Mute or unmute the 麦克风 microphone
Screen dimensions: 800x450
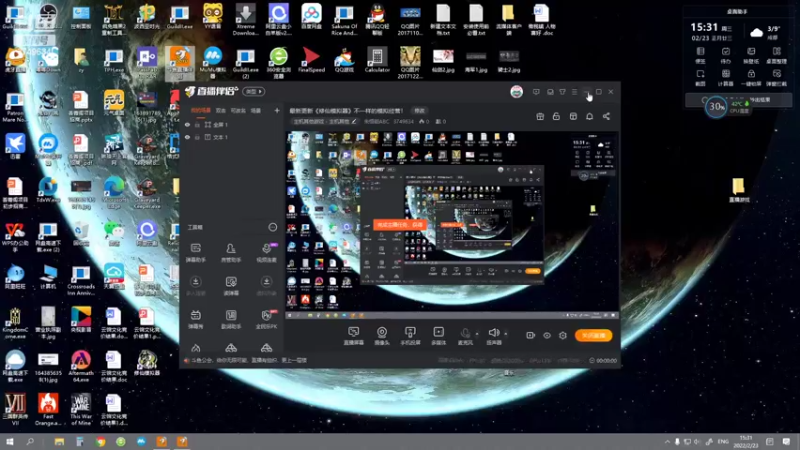click(465, 336)
